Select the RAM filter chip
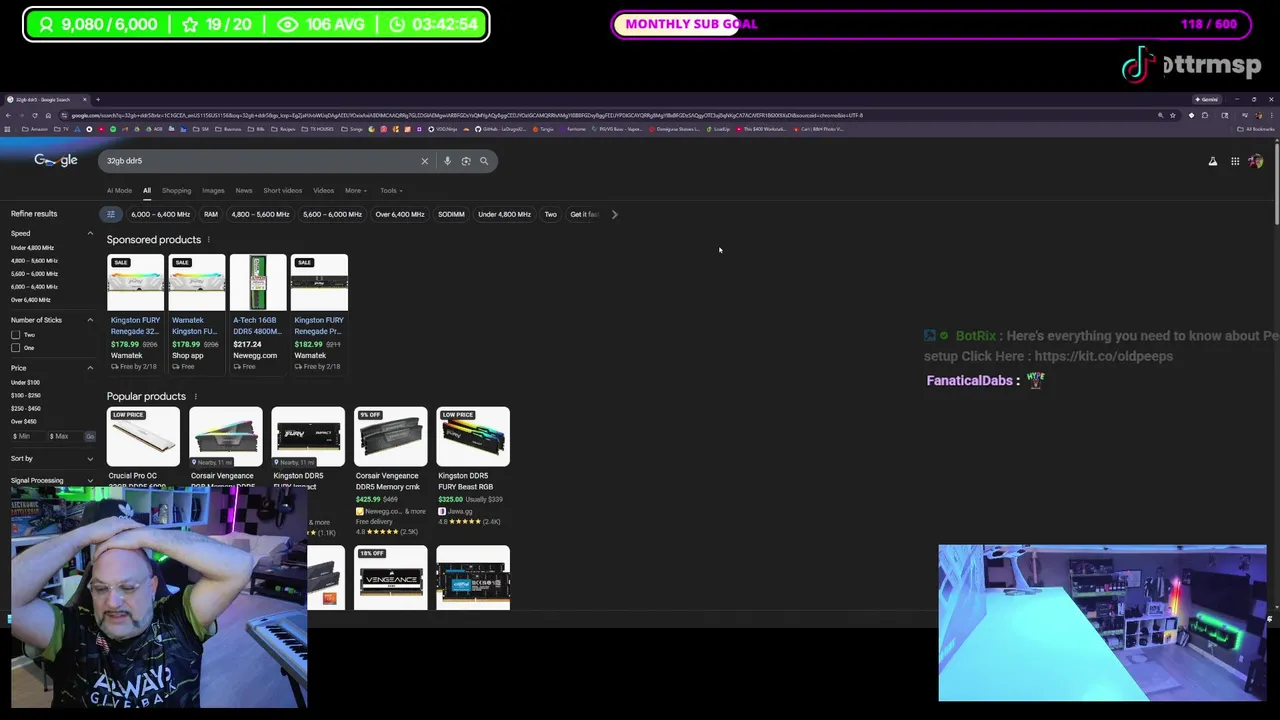 211,214
